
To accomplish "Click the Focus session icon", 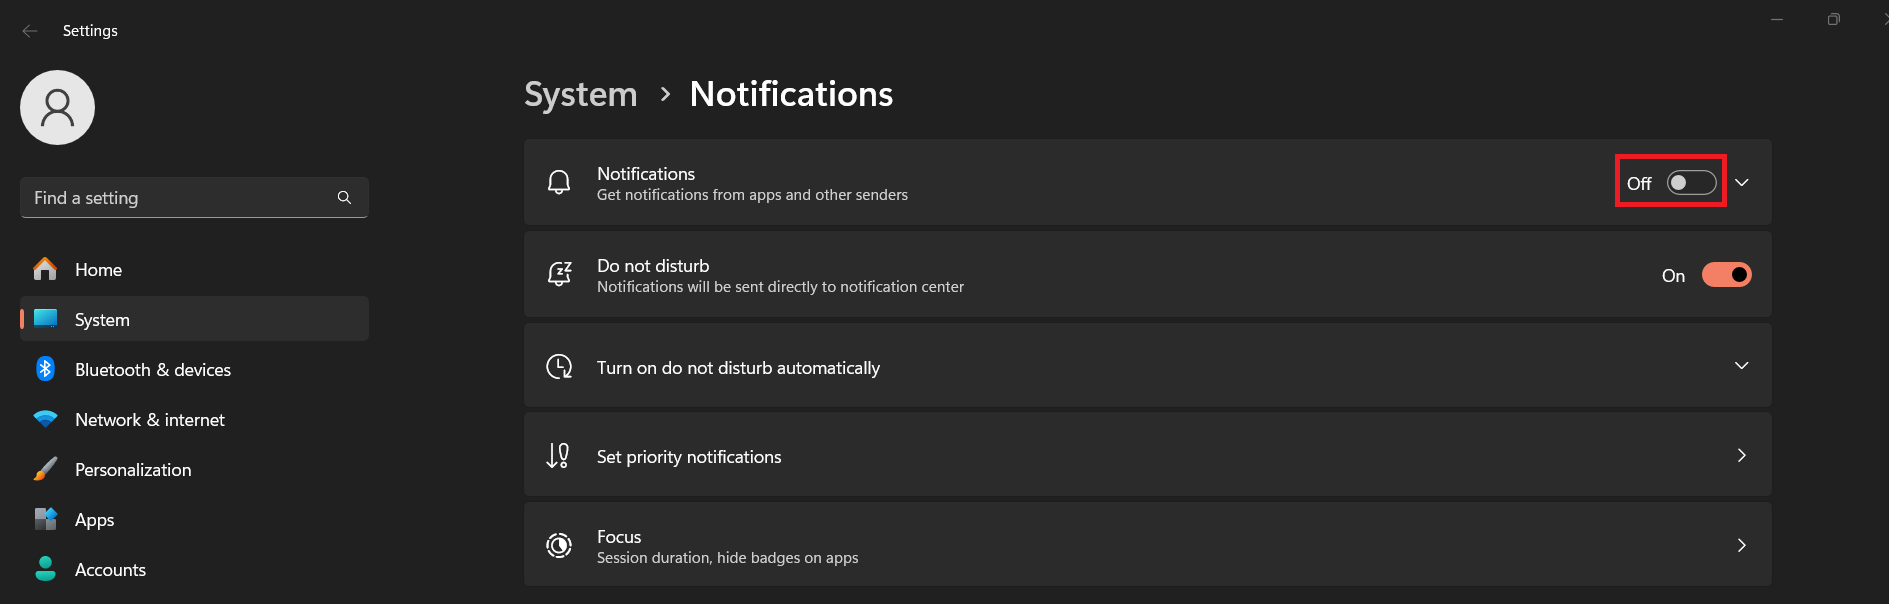I will pyautogui.click(x=559, y=545).
